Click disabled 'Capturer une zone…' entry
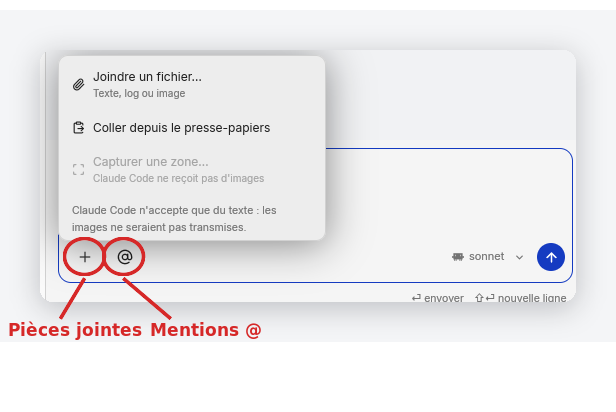Viewport: 616px width, 412px height. (192, 169)
